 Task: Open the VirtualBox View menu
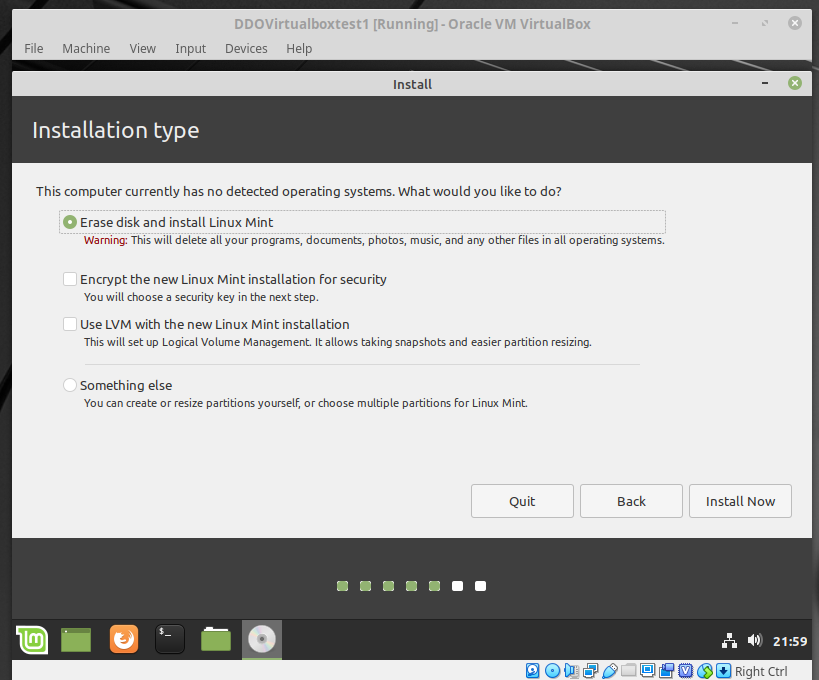[143, 49]
